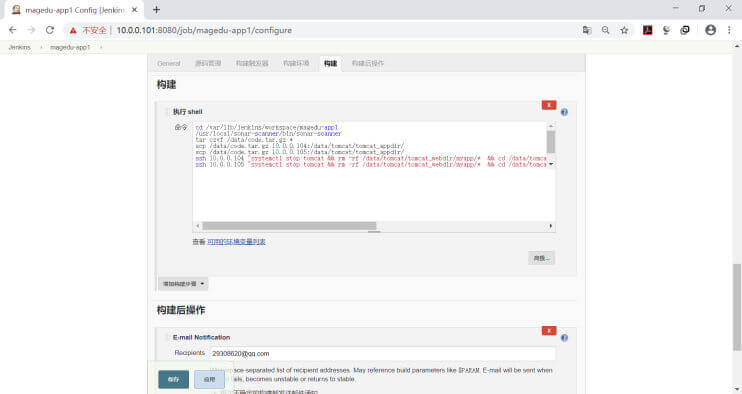
Task: Reload the Jenkins configure page
Action: 50,30
